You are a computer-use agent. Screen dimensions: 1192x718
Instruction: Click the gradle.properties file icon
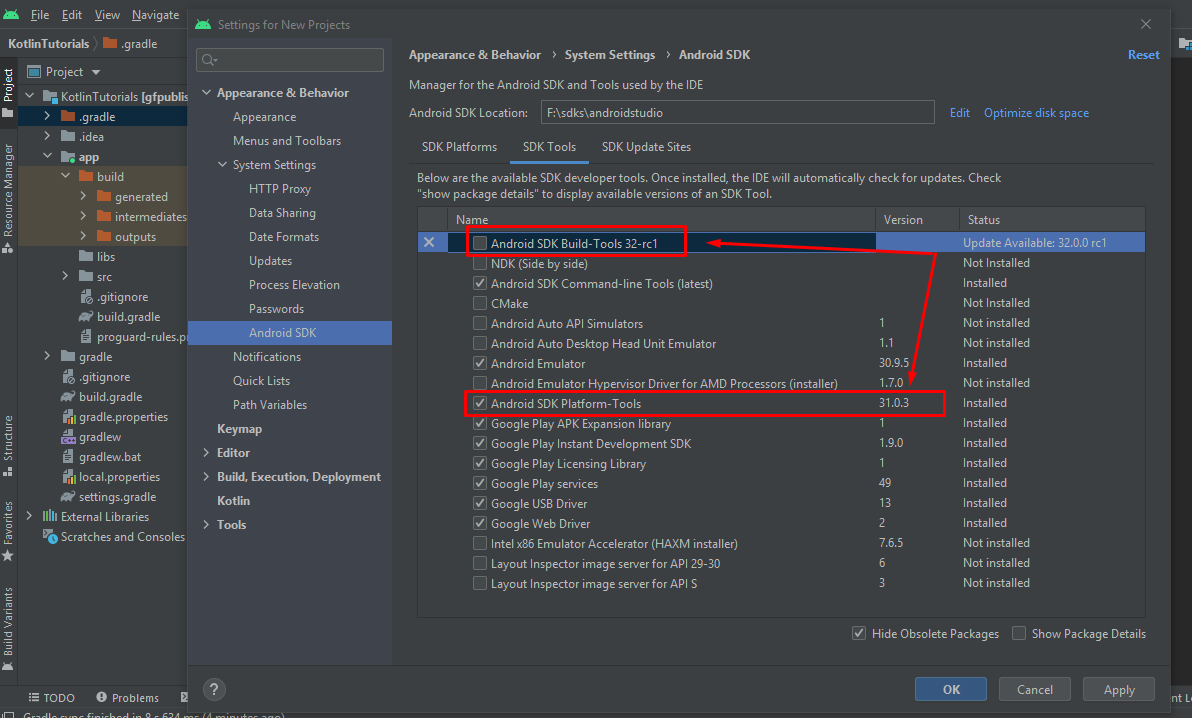point(68,417)
